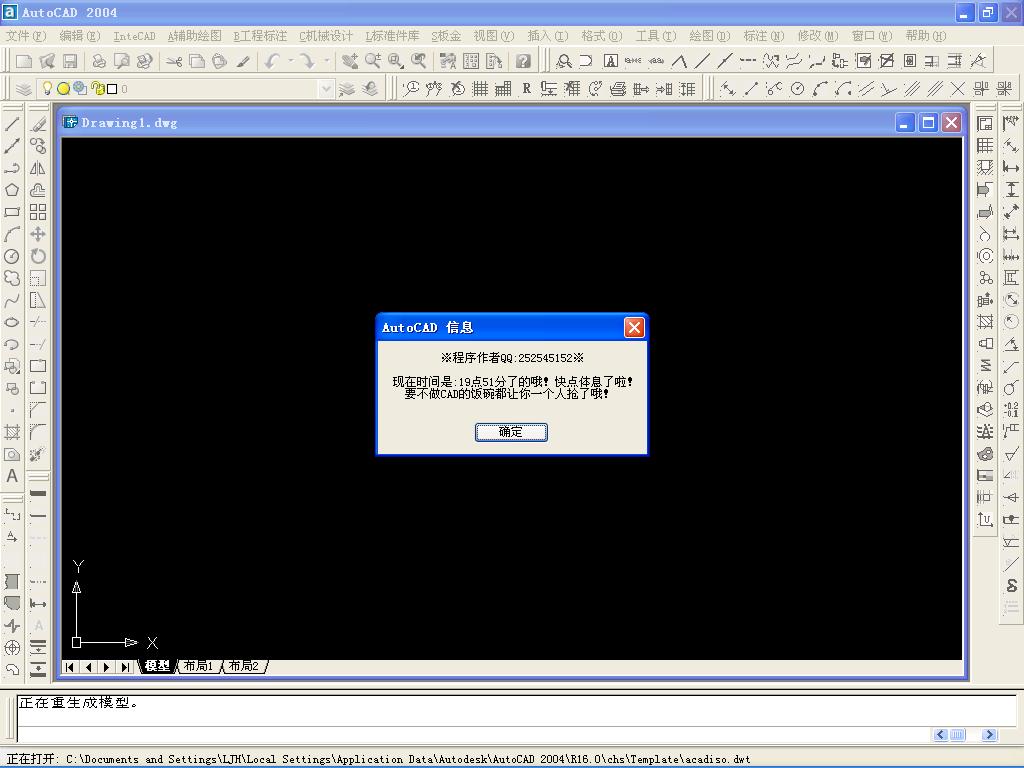Screen dimensions: 1024x768
Task: Click the New drawing icon
Action: 24,61
